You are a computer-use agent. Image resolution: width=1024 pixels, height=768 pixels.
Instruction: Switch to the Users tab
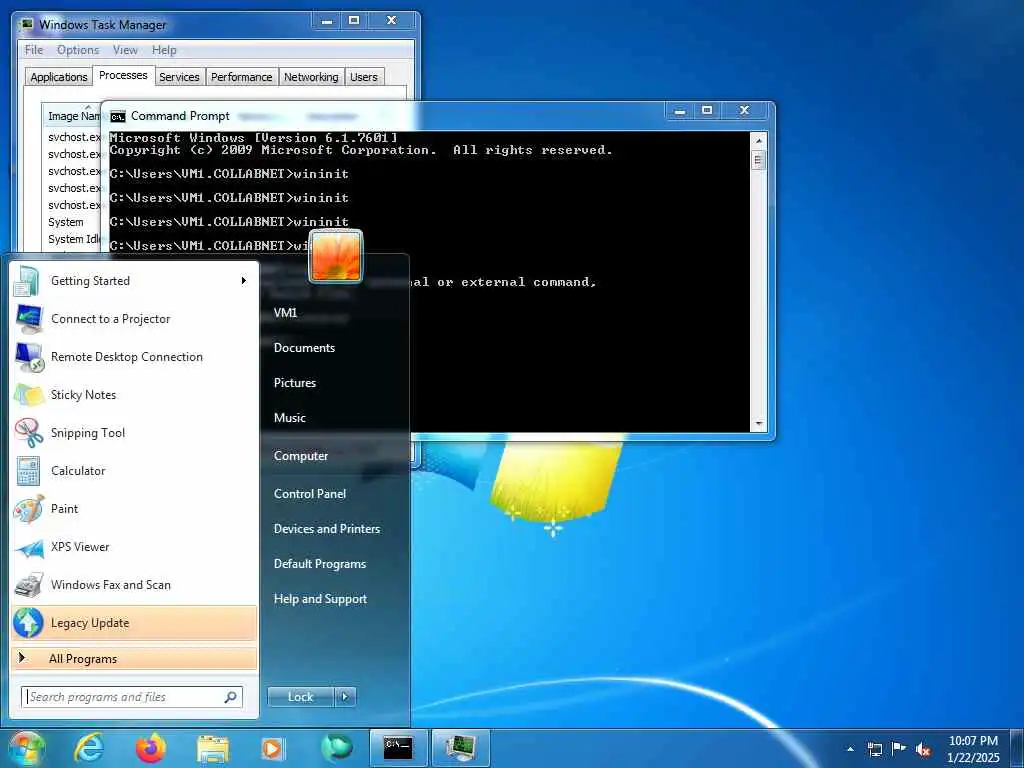(364, 77)
